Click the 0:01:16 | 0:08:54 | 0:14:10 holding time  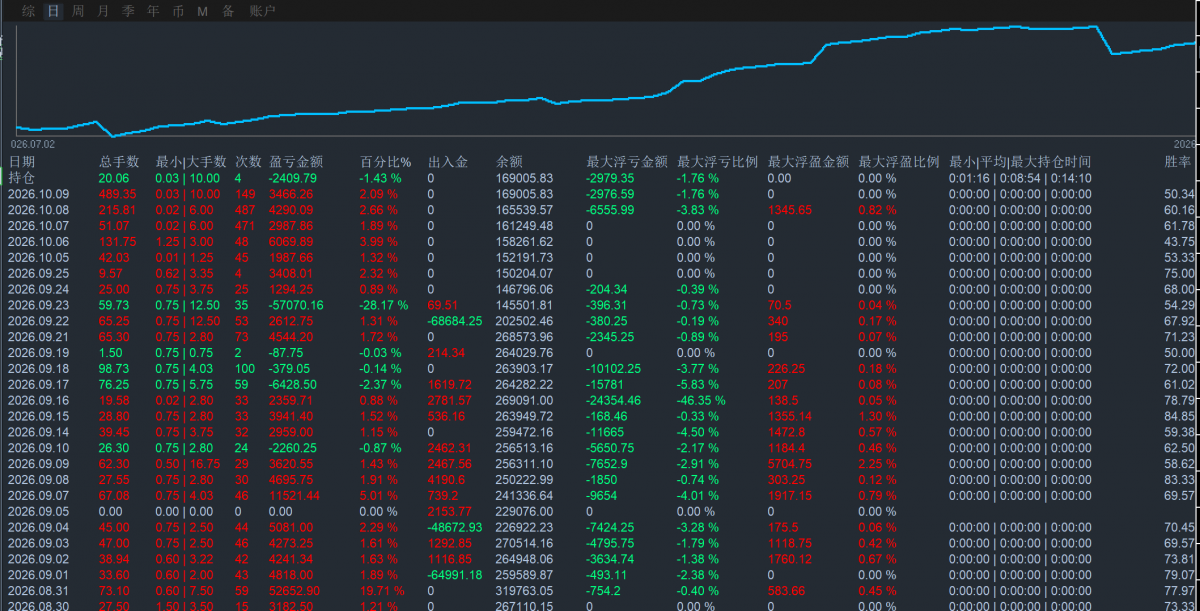[x=1020, y=178]
